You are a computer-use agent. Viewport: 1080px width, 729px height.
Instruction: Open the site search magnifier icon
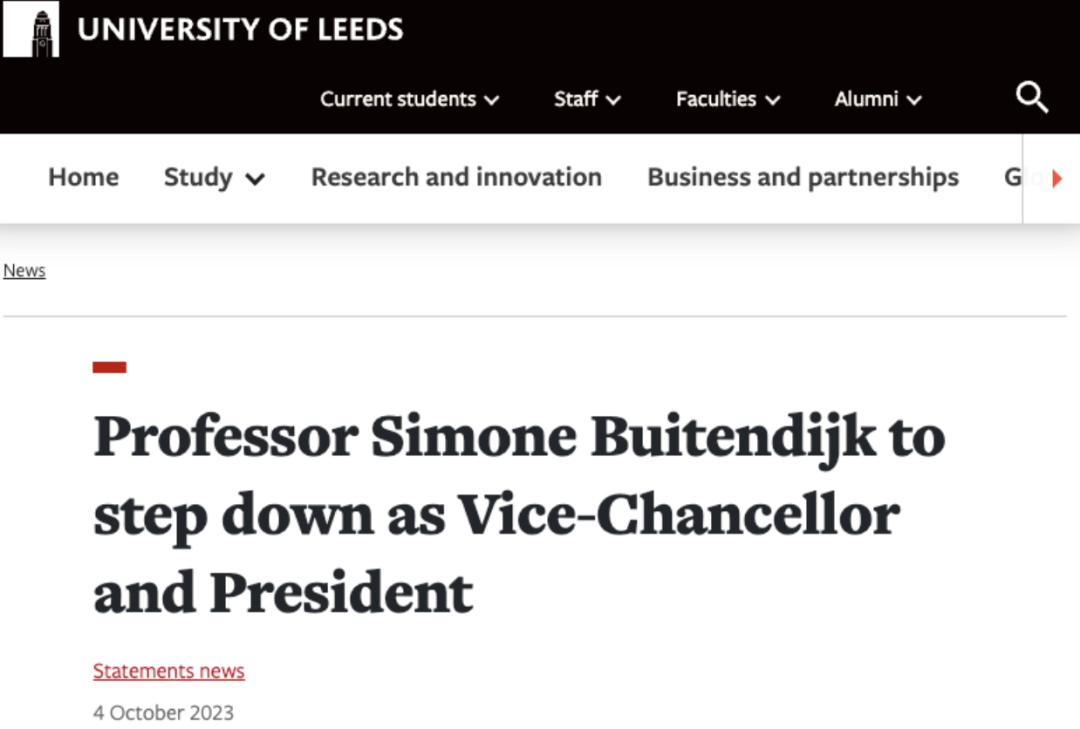[1032, 98]
